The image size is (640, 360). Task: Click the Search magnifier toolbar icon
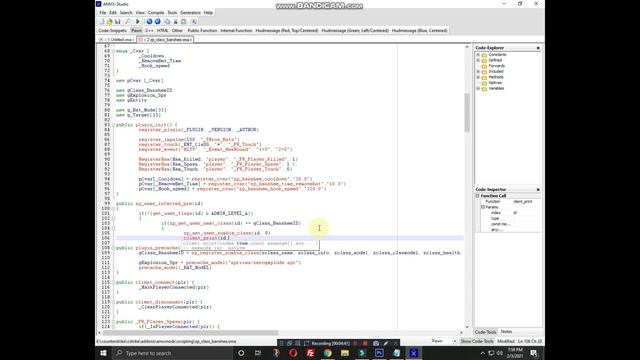(128, 22)
